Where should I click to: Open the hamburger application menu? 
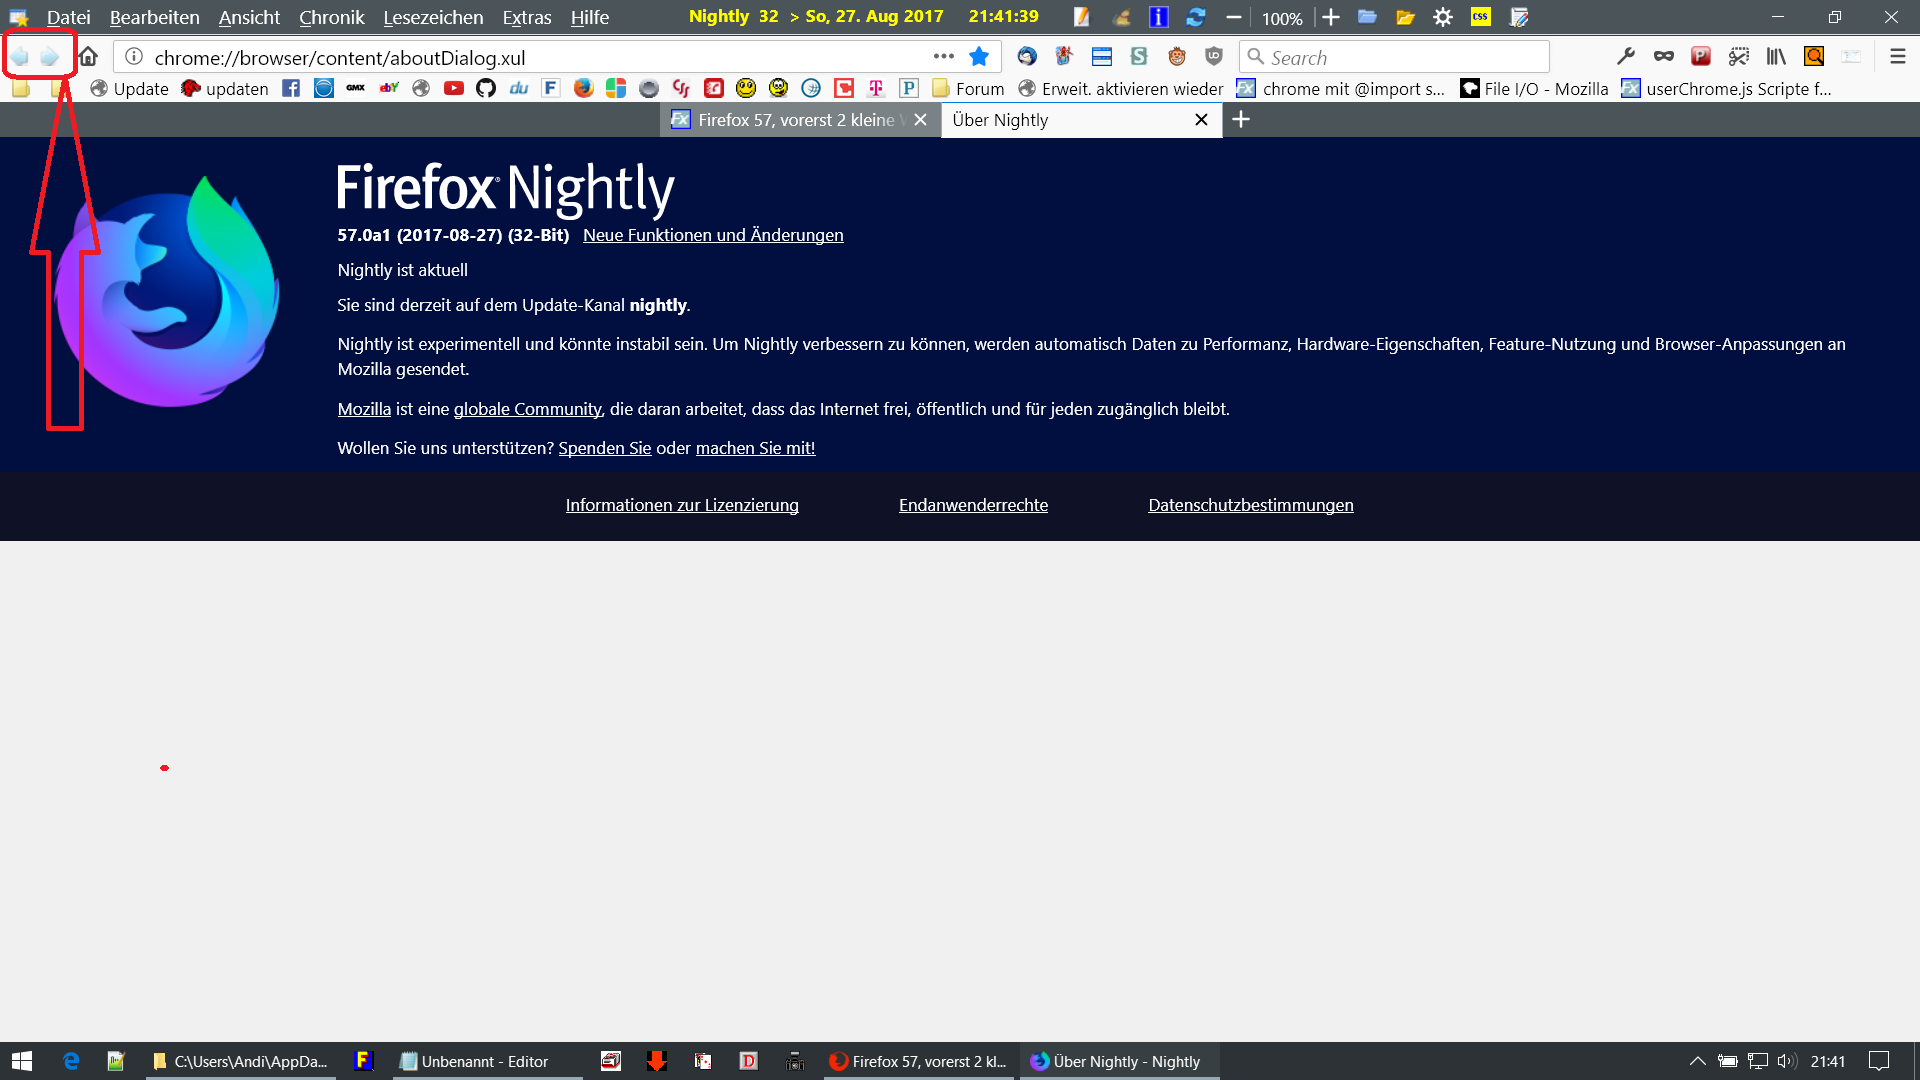(x=1897, y=57)
